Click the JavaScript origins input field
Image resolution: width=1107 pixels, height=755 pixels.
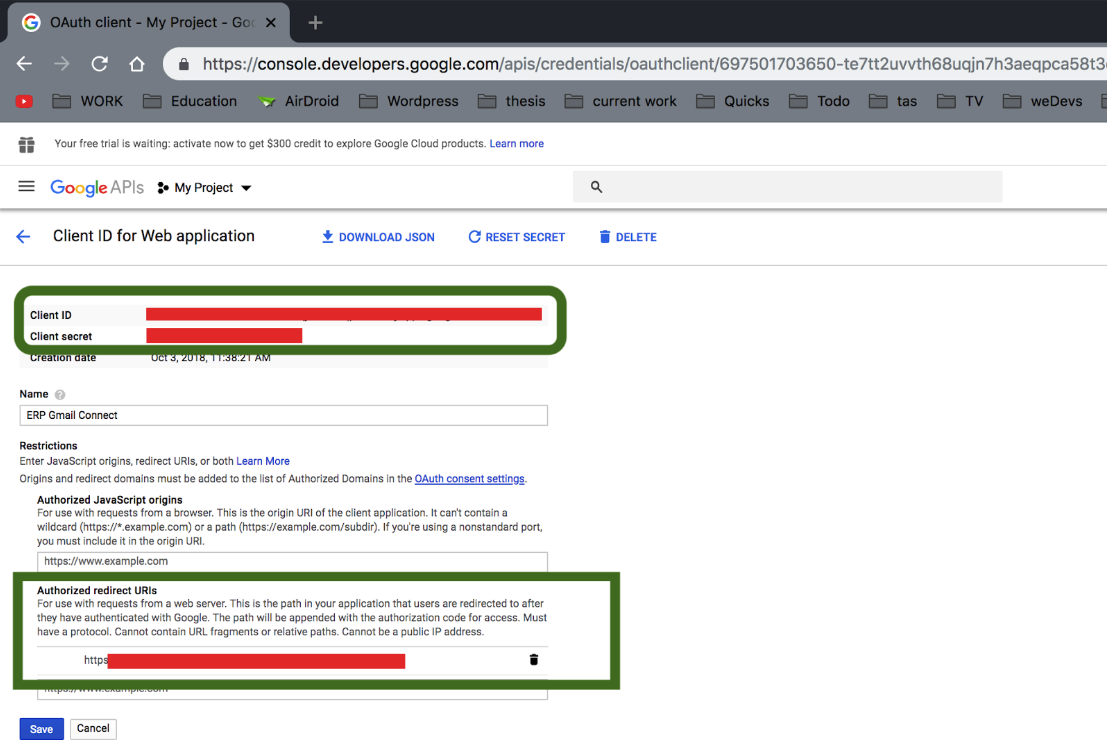click(x=292, y=561)
